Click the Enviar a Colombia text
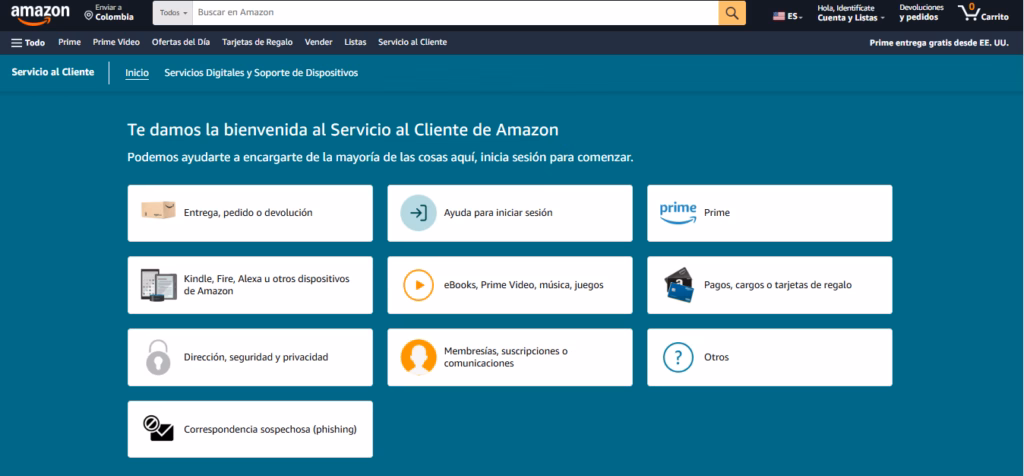1024x476 pixels. (114, 13)
